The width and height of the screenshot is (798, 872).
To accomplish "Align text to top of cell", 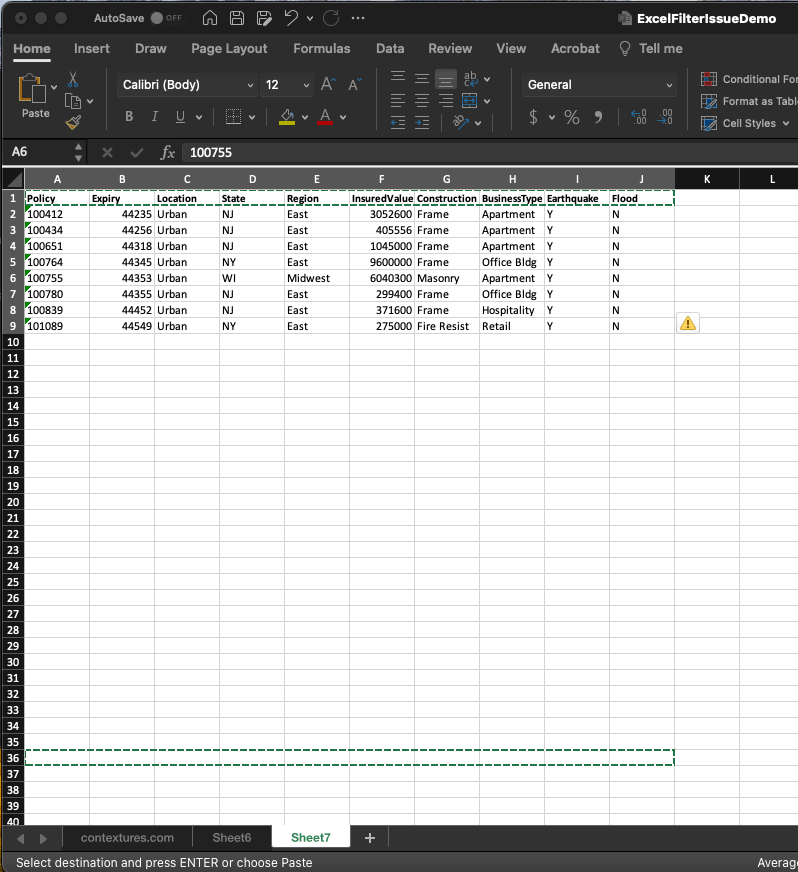I will tap(398, 77).
